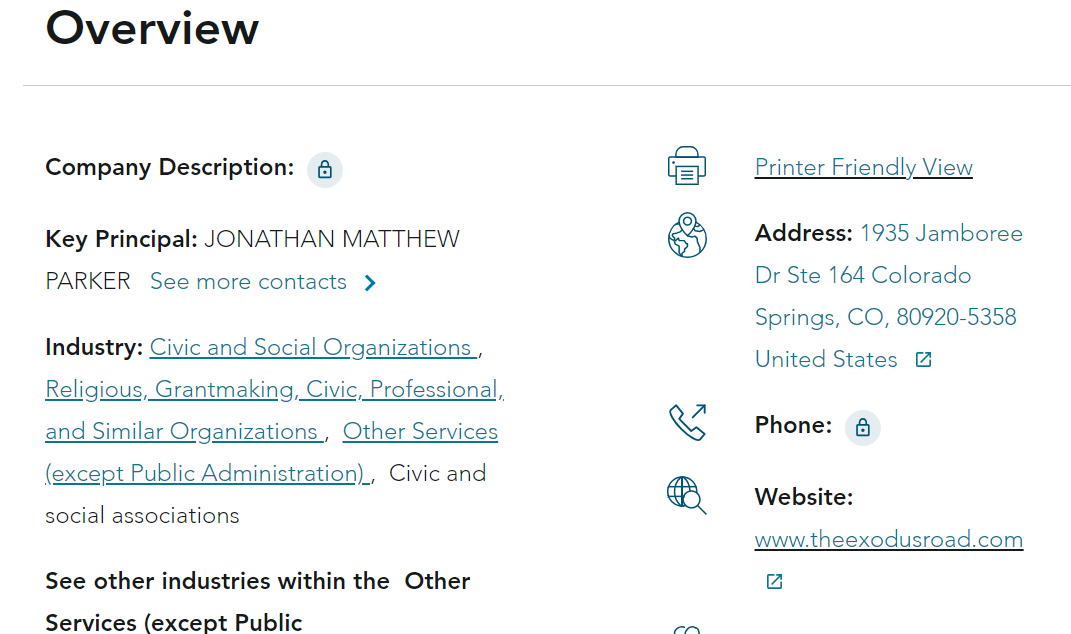The width and height of the screenshot is (1071, 634).
Task: Open See more contacts link
Action: pyautogui.click(x=248, y=282)
